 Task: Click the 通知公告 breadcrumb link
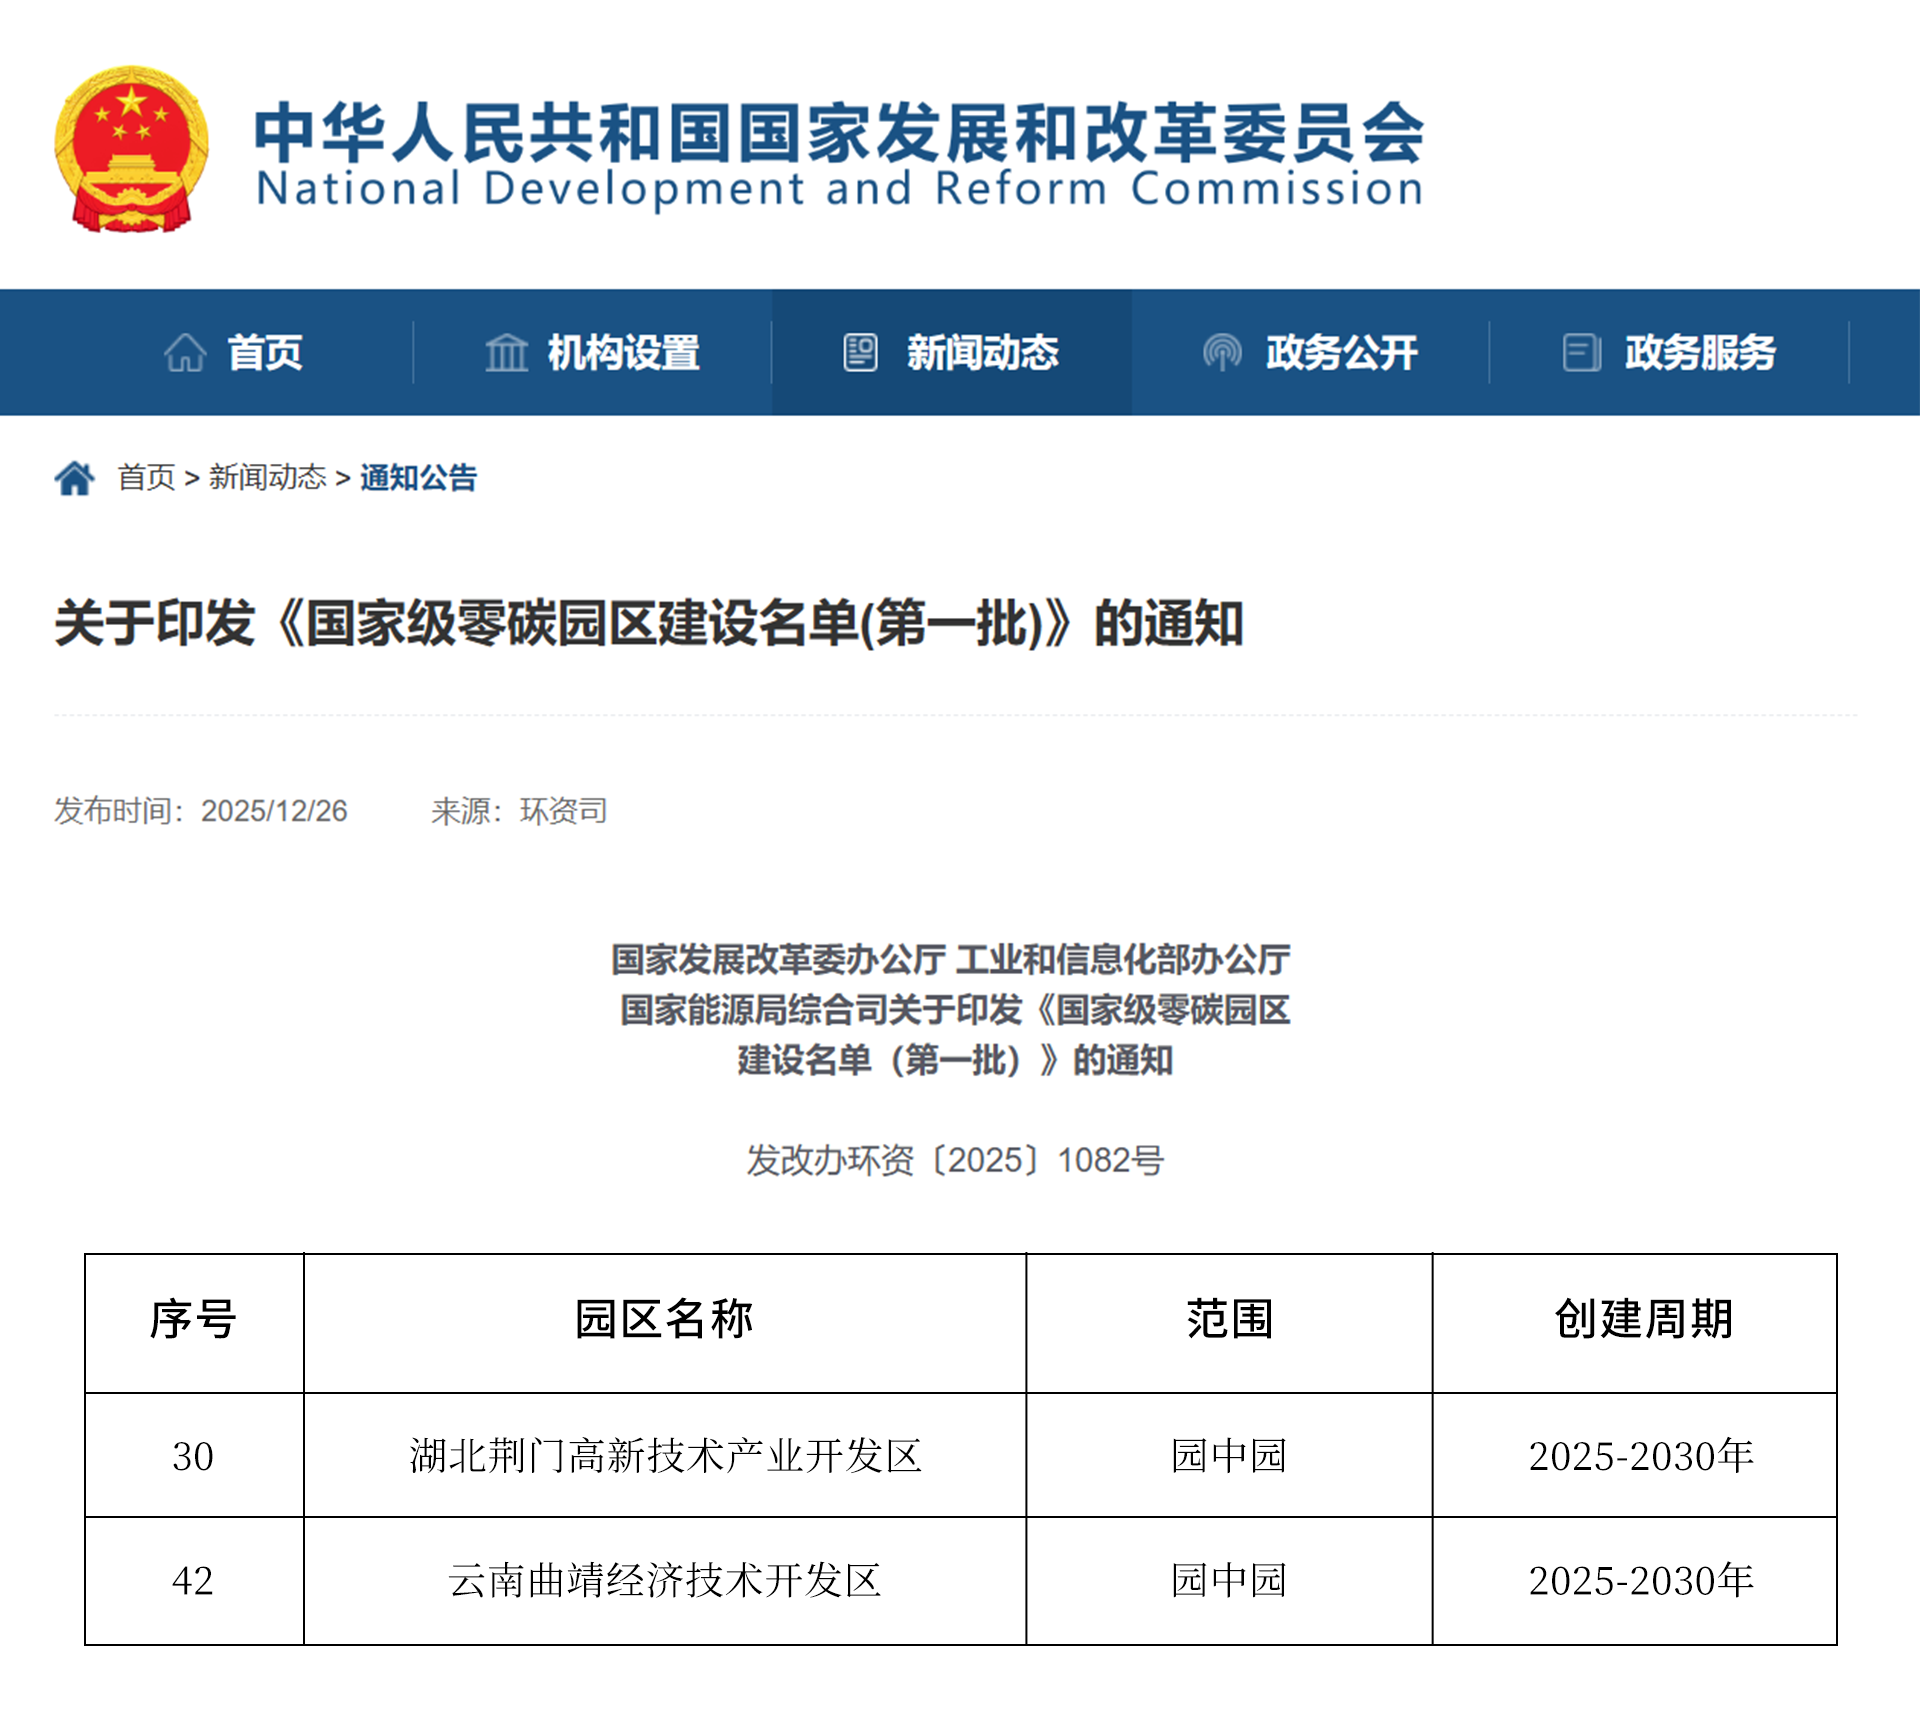tap(418, 478)
